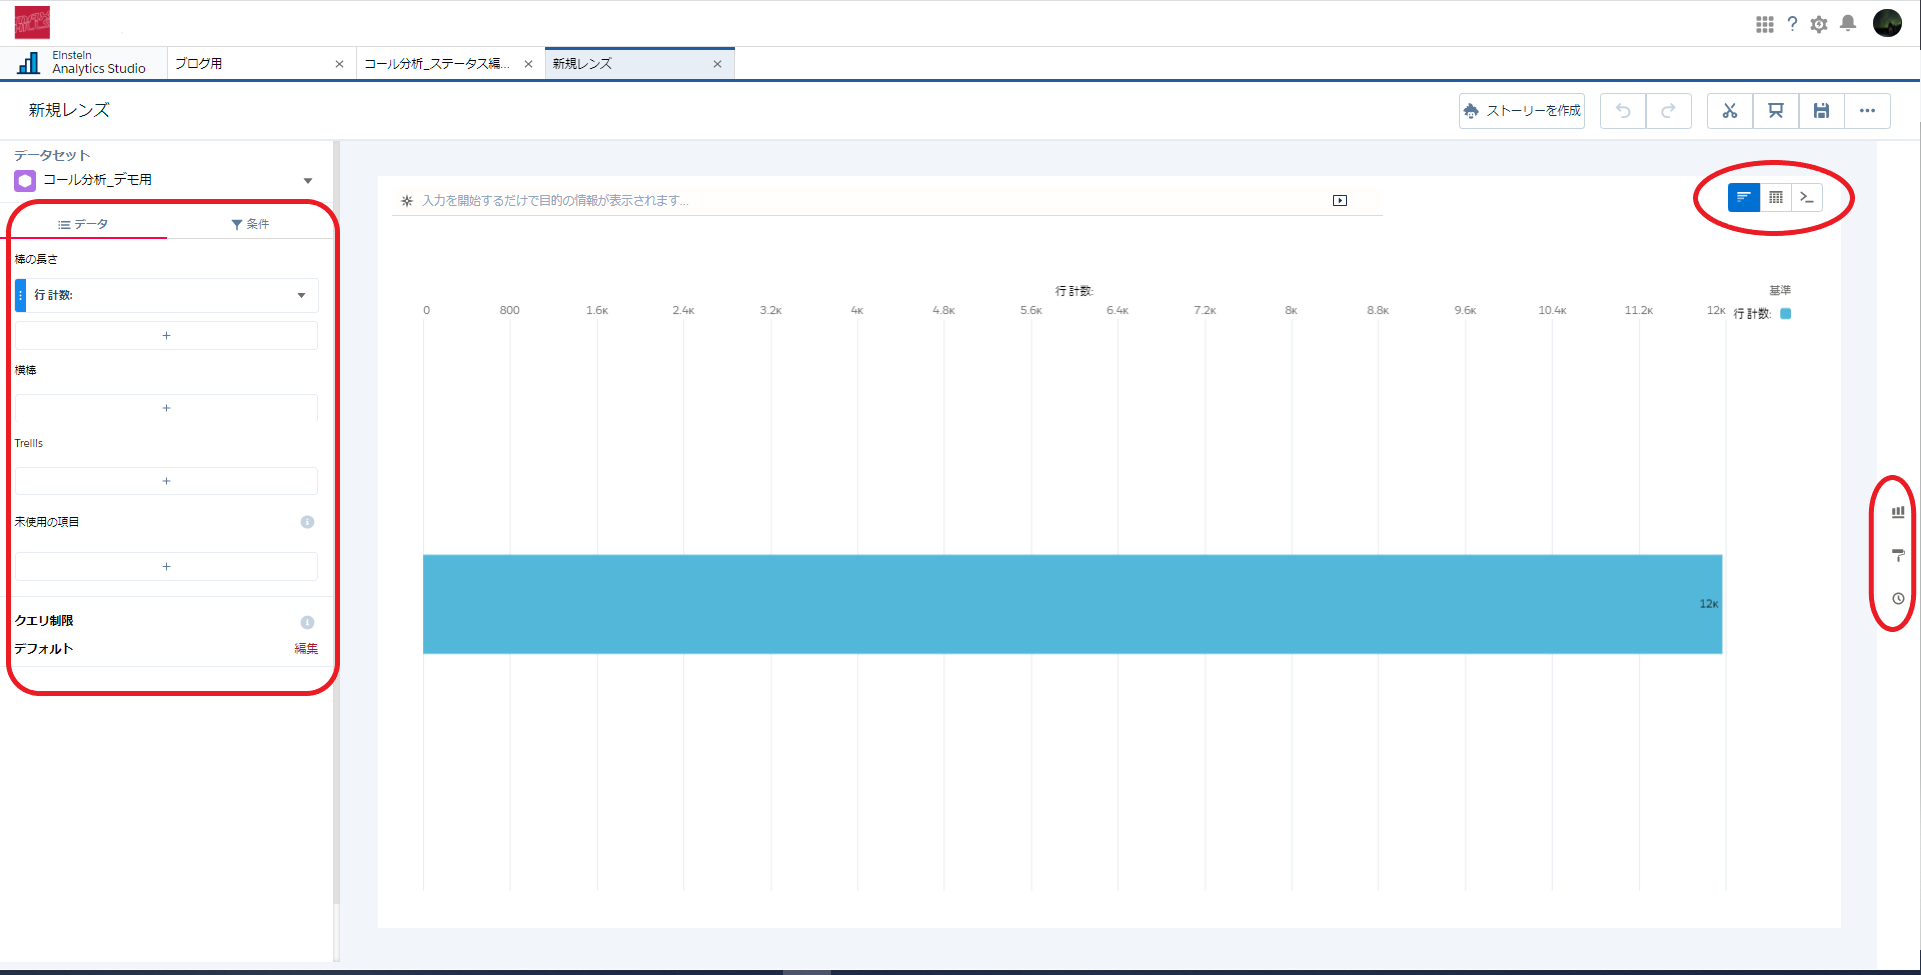This screenshot has width=1921, height=975.
Task: Open the app launcher grid icon
Action: click(1764, 24)
